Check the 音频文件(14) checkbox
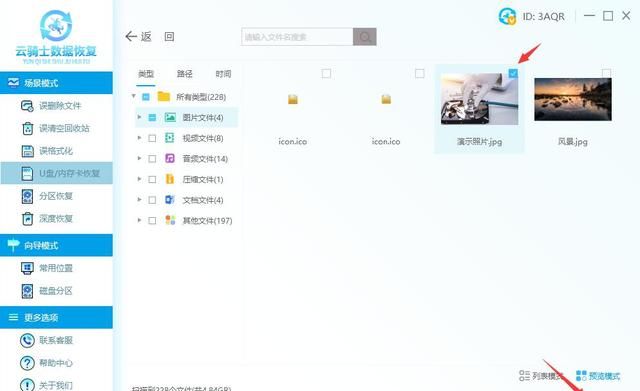 (x=152, y=159)
